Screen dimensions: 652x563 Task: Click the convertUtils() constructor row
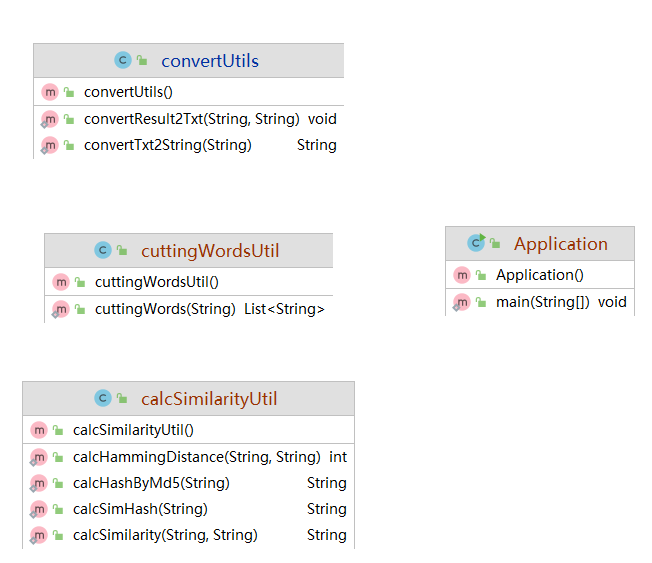click(x=128, y=92)
